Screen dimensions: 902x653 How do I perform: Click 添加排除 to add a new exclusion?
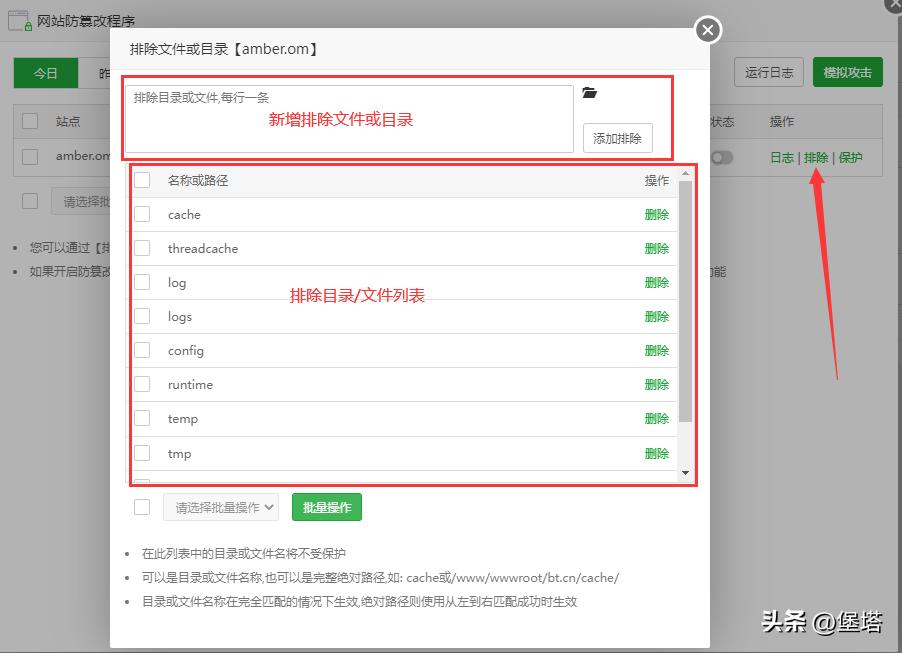618,139
